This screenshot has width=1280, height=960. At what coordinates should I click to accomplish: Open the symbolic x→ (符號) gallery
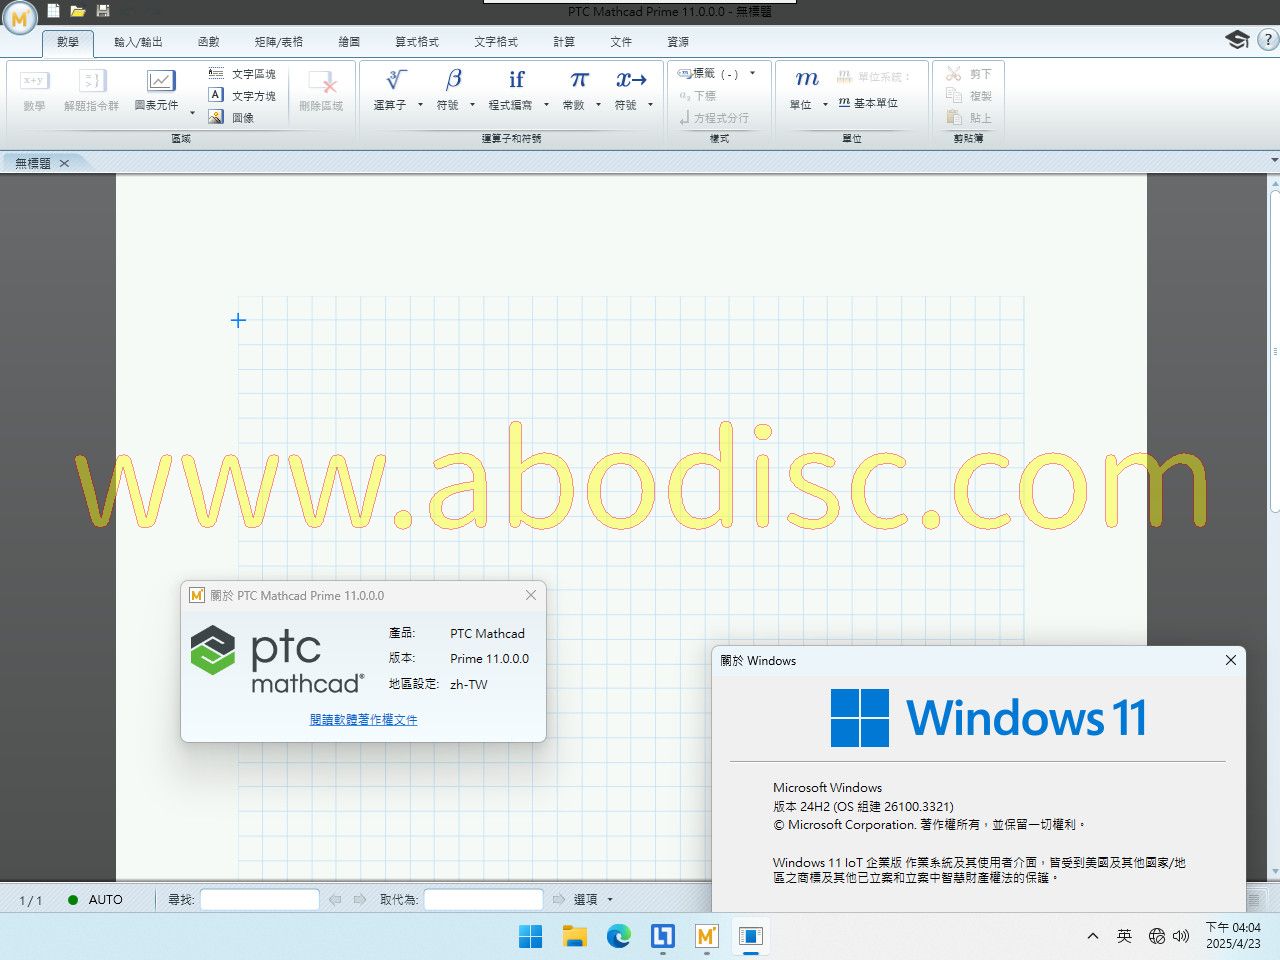point(627,90)
